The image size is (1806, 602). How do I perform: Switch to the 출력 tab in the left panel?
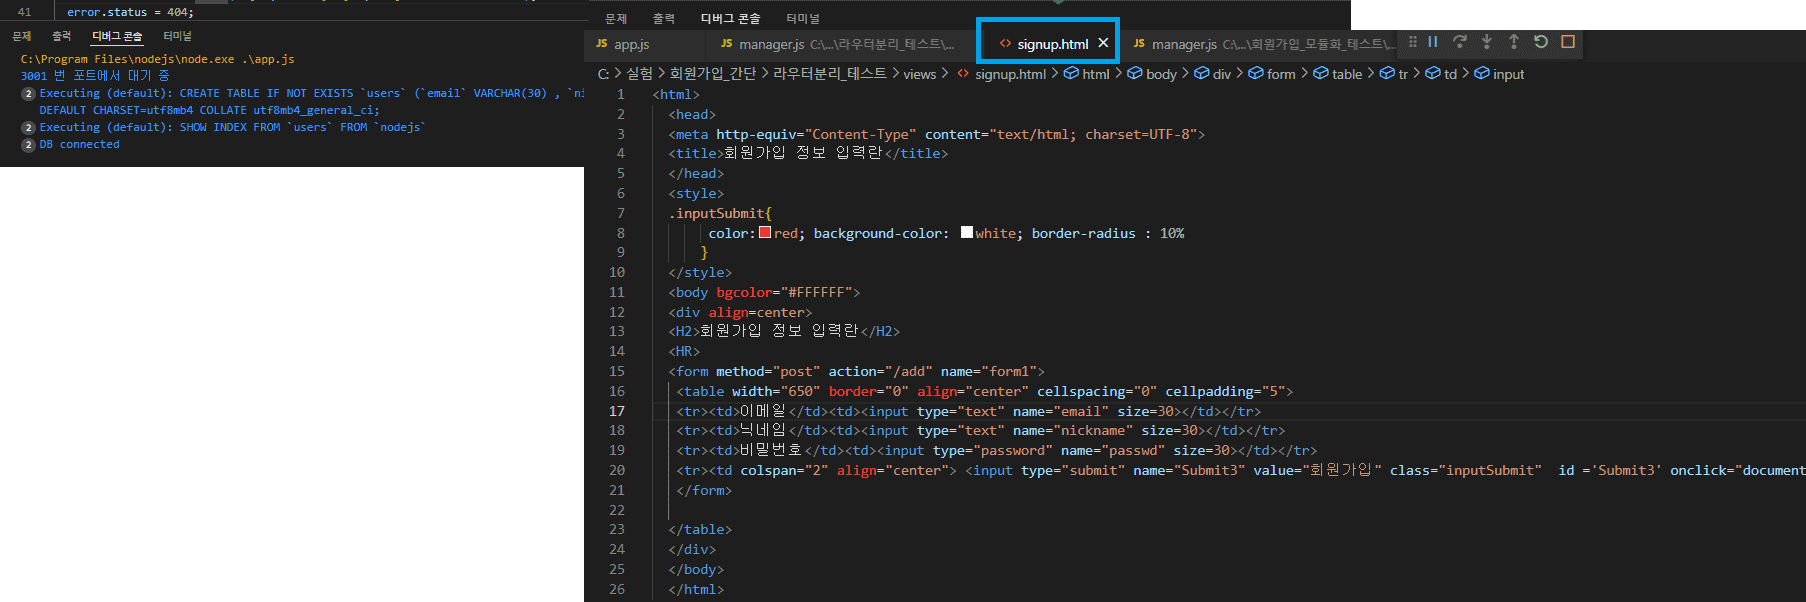pyautogui.click(x=62, y=36)
